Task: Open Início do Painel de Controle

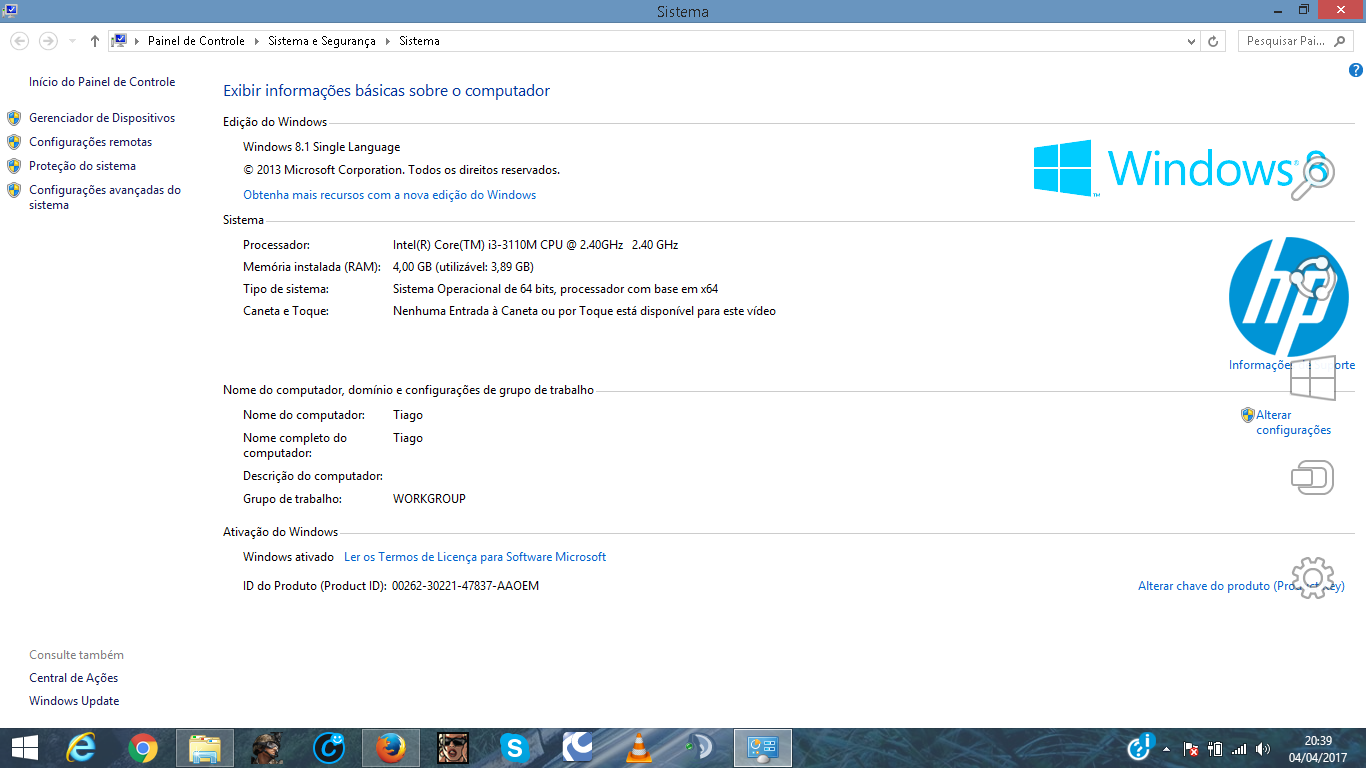Action: click(102, 82)
